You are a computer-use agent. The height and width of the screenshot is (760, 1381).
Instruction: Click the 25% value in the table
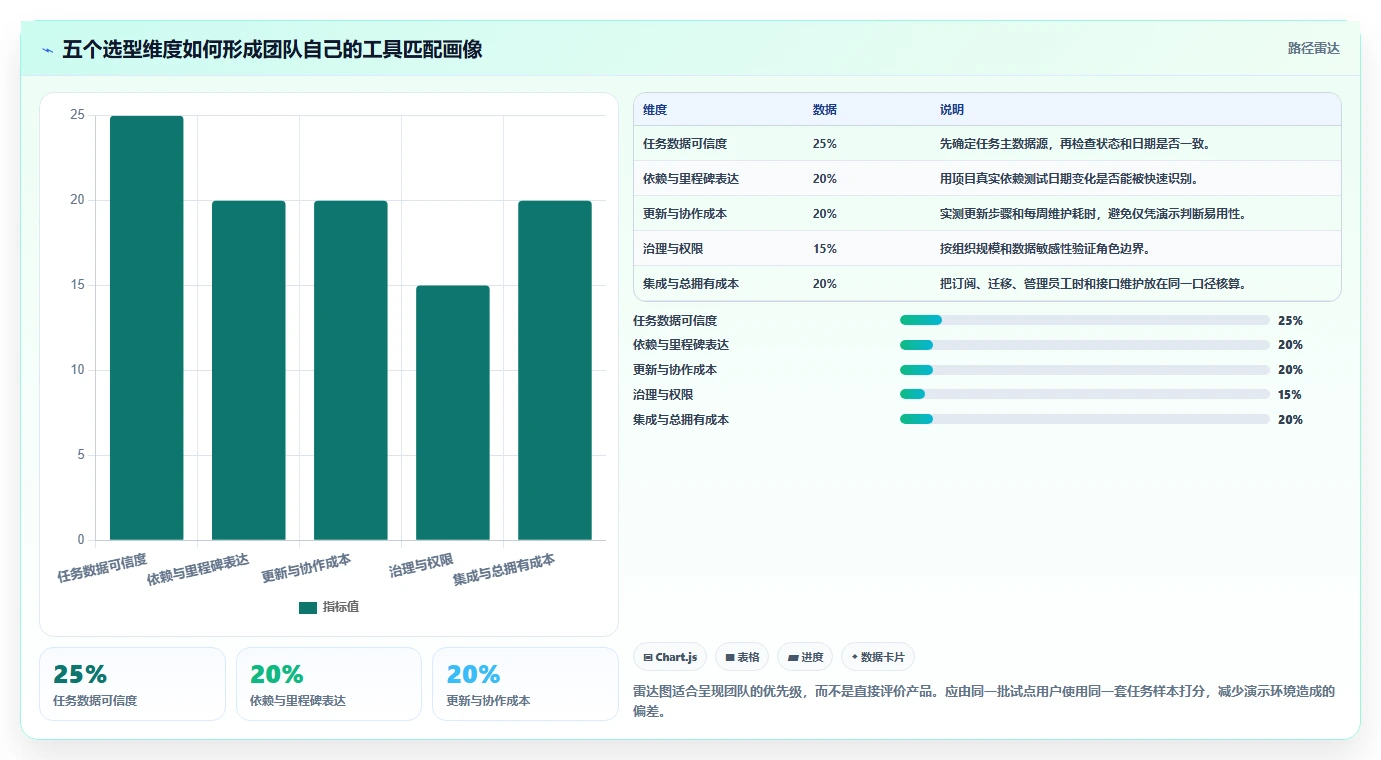pos(825,144)
